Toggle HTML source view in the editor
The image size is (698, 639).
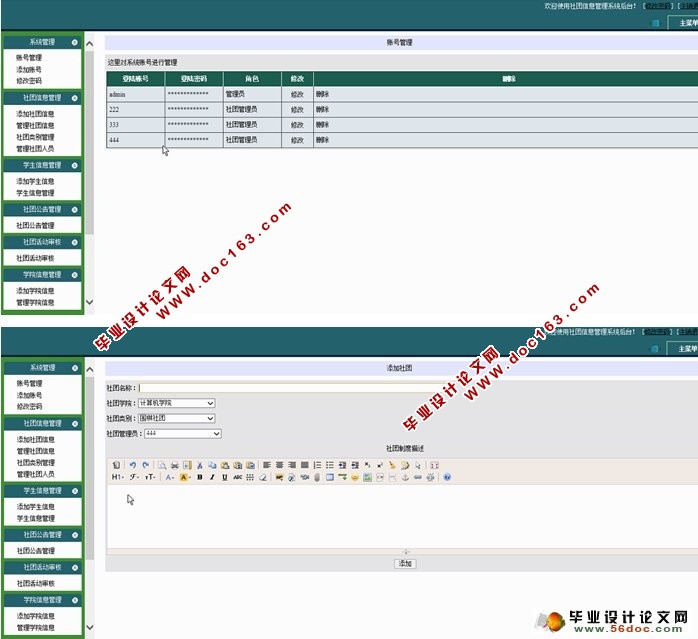point(116,465)
